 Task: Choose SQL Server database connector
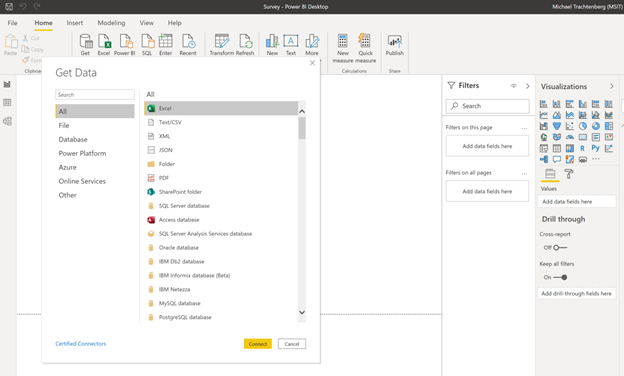(x=221, y=206)
